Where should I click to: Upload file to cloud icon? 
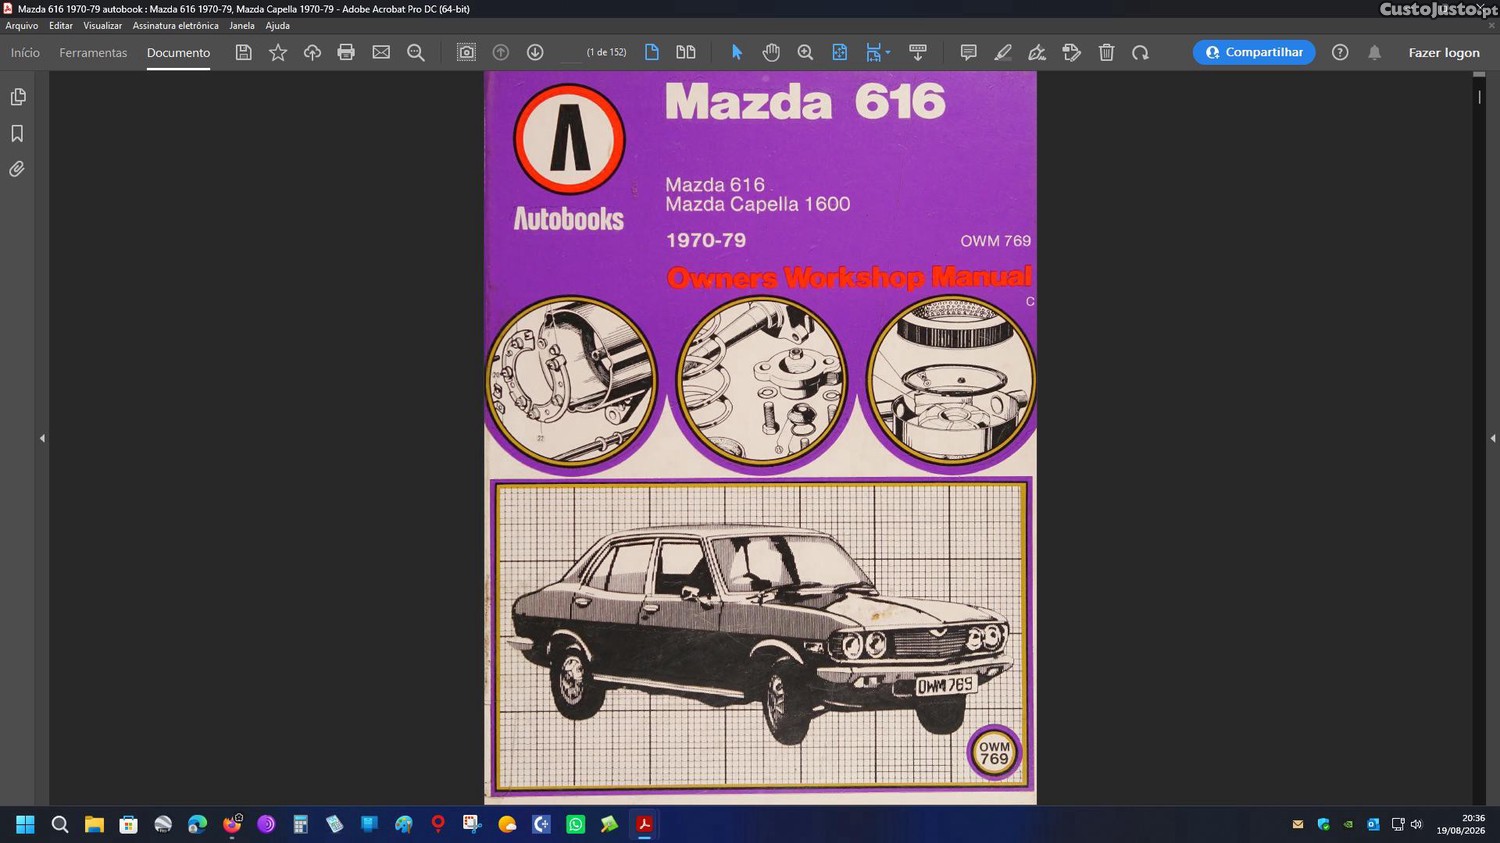tap(312, 52)
